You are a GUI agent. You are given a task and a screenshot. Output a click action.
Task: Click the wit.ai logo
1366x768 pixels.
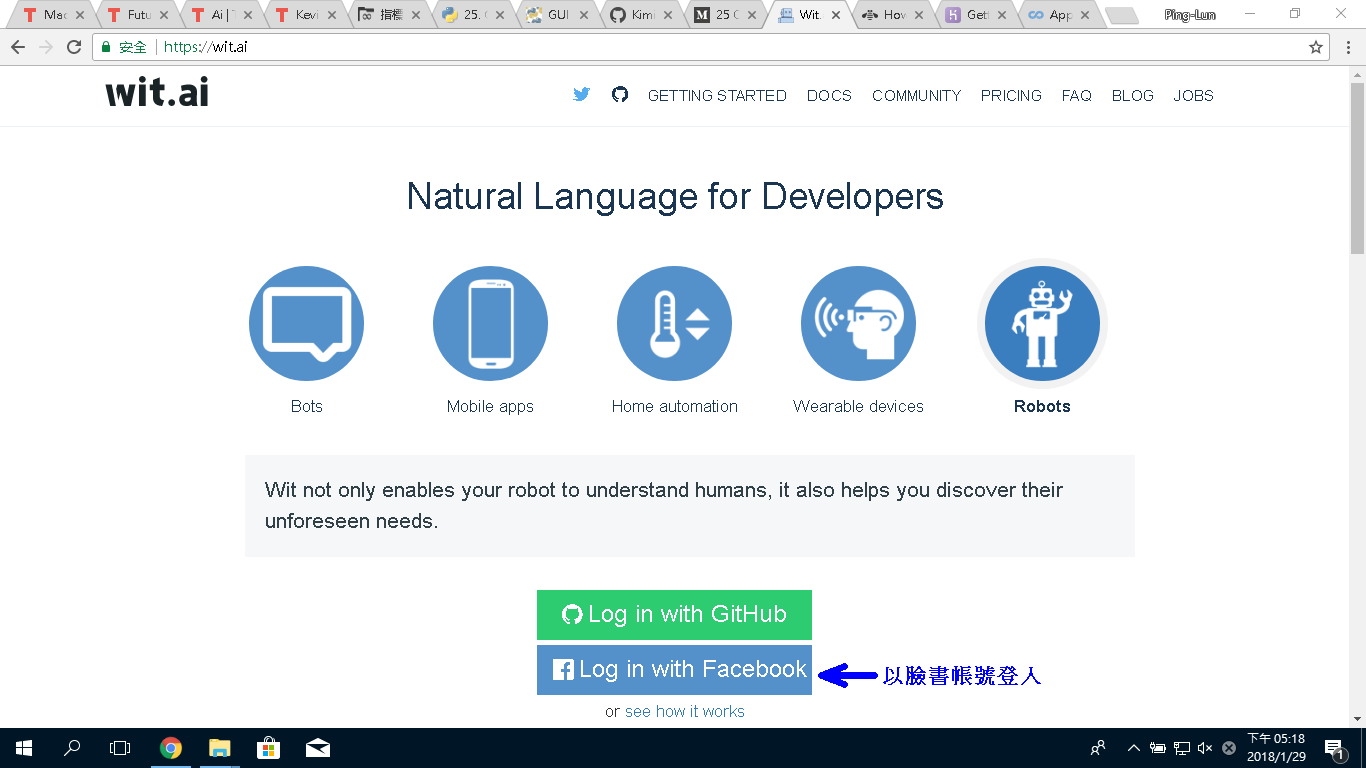(157, 93)
